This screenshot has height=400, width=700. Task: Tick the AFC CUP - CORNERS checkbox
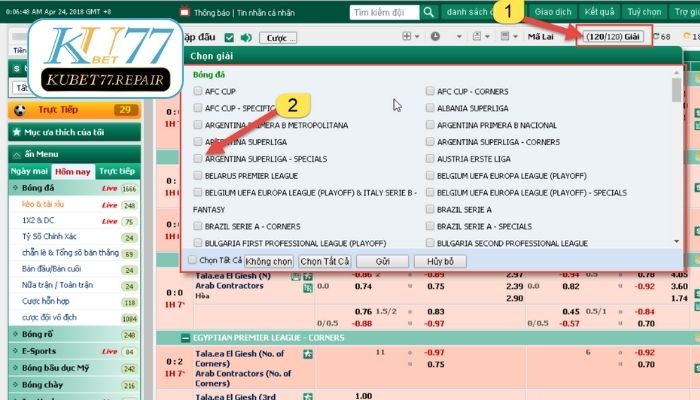(430, 91)
